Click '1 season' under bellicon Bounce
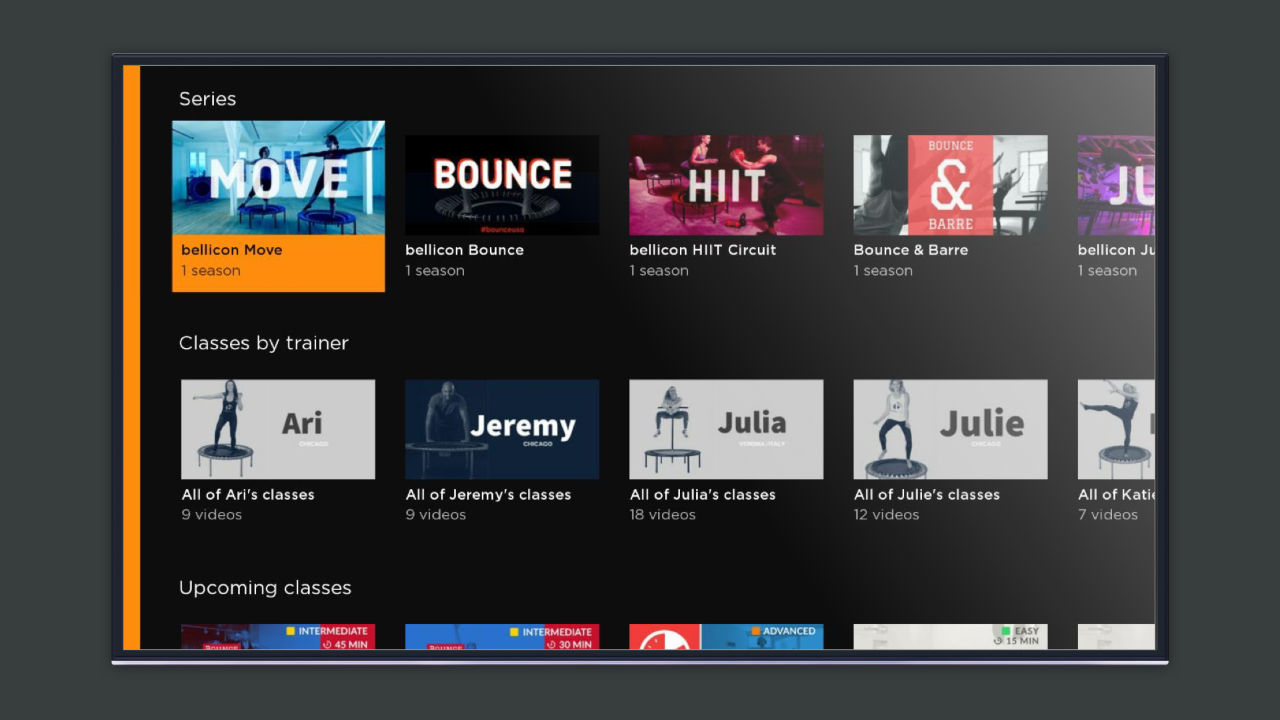This screenshot has height=720, width=1280. (435, 271)
